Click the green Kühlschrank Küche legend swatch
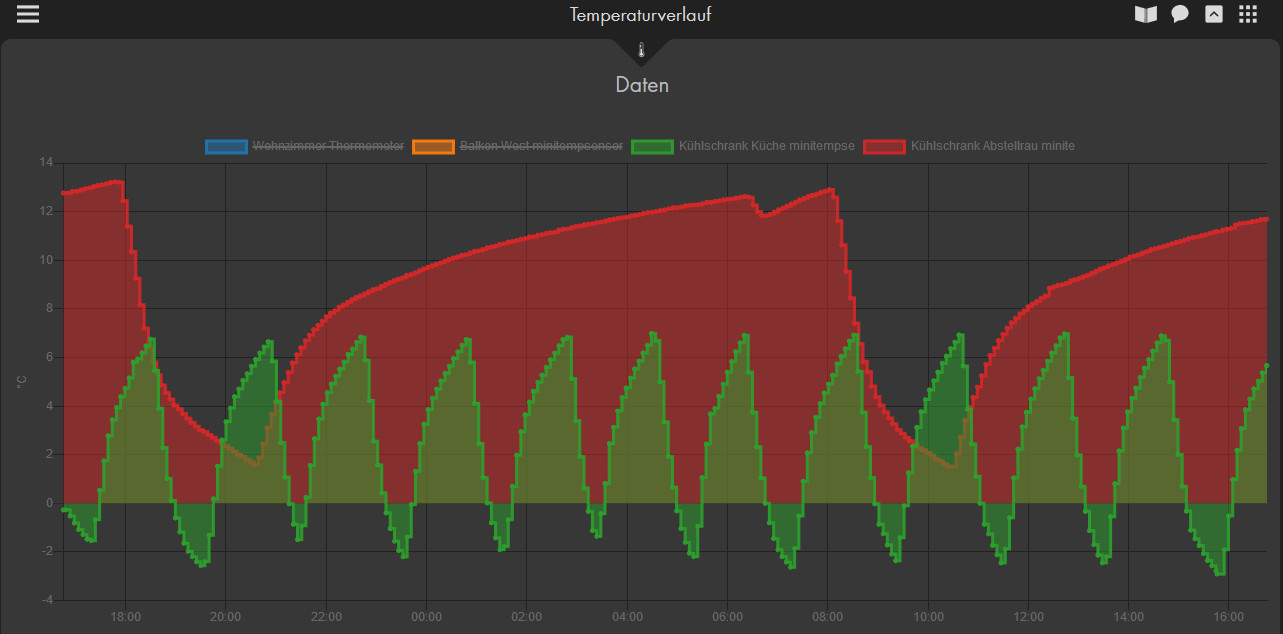The height and width of the screenshot is (634, 1283). 652,146
